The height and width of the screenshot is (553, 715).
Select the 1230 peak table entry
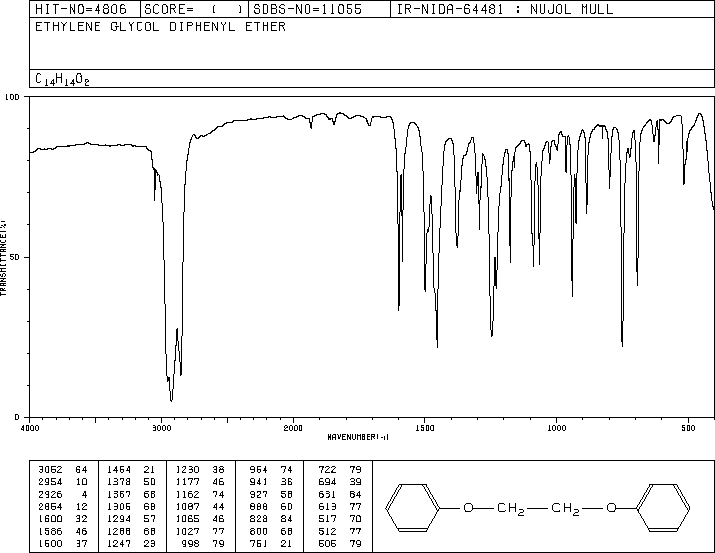click(200, 470)
